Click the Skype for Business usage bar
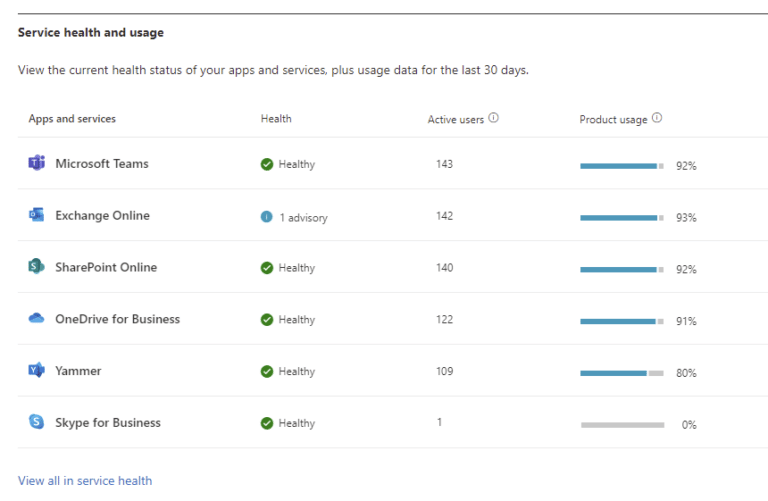 pyautogui.click(x=621, y=425)
